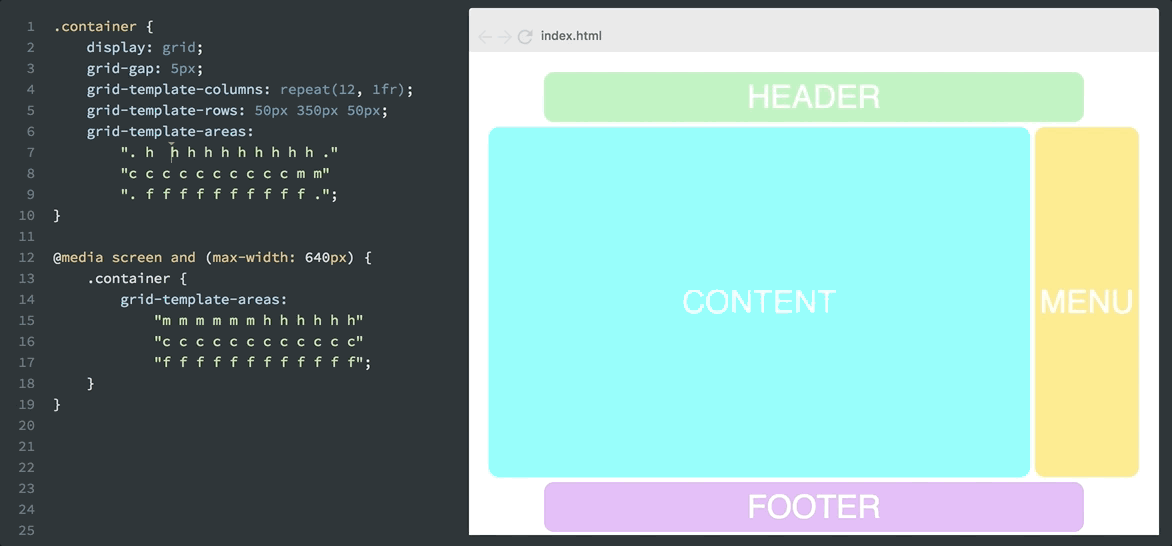Screen dimensions: 1172x546
Task: Click the nested .container selector on line 13
Action: click(128, 278)
